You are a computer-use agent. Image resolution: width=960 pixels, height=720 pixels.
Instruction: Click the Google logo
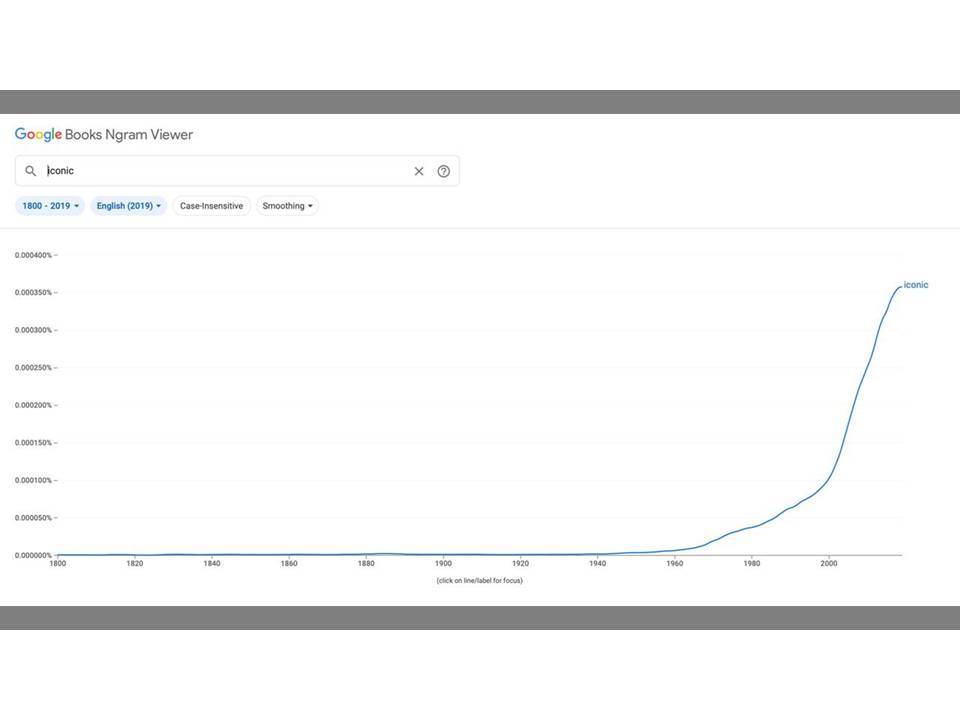(38, 135)
